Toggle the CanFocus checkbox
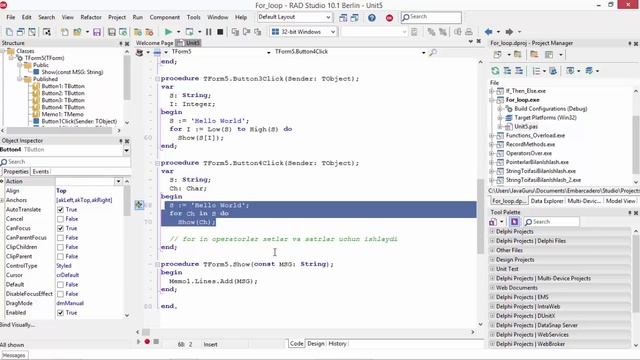The width and height of the screenshot is (640, 360). (60, 228)
